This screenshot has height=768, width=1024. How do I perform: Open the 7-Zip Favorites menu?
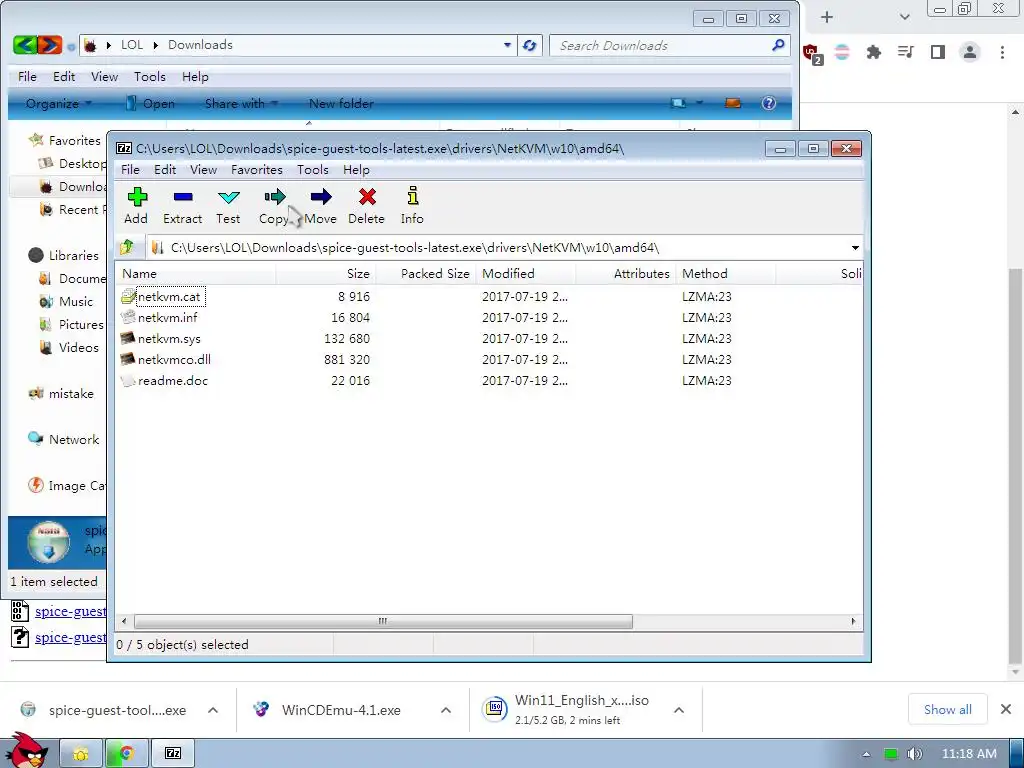coord(257,170)
